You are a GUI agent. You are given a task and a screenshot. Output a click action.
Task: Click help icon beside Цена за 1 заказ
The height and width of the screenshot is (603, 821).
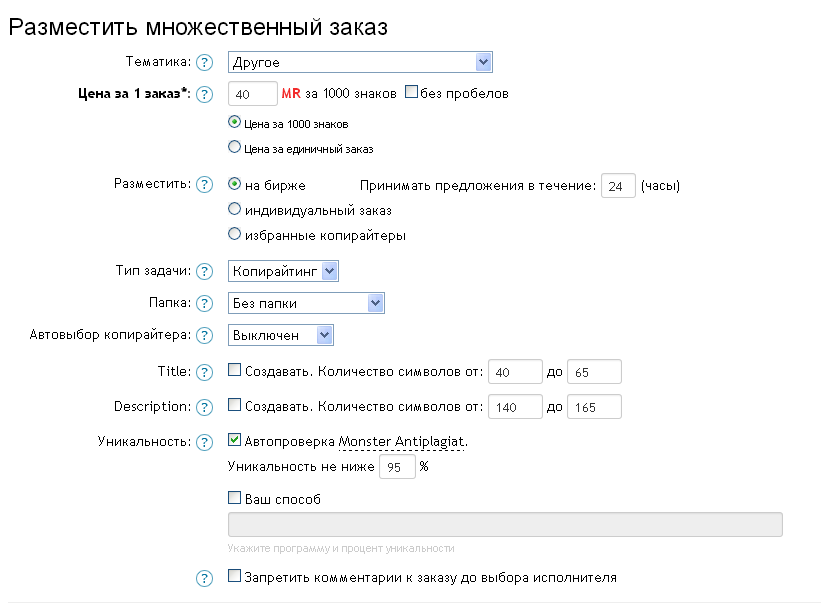204,95
